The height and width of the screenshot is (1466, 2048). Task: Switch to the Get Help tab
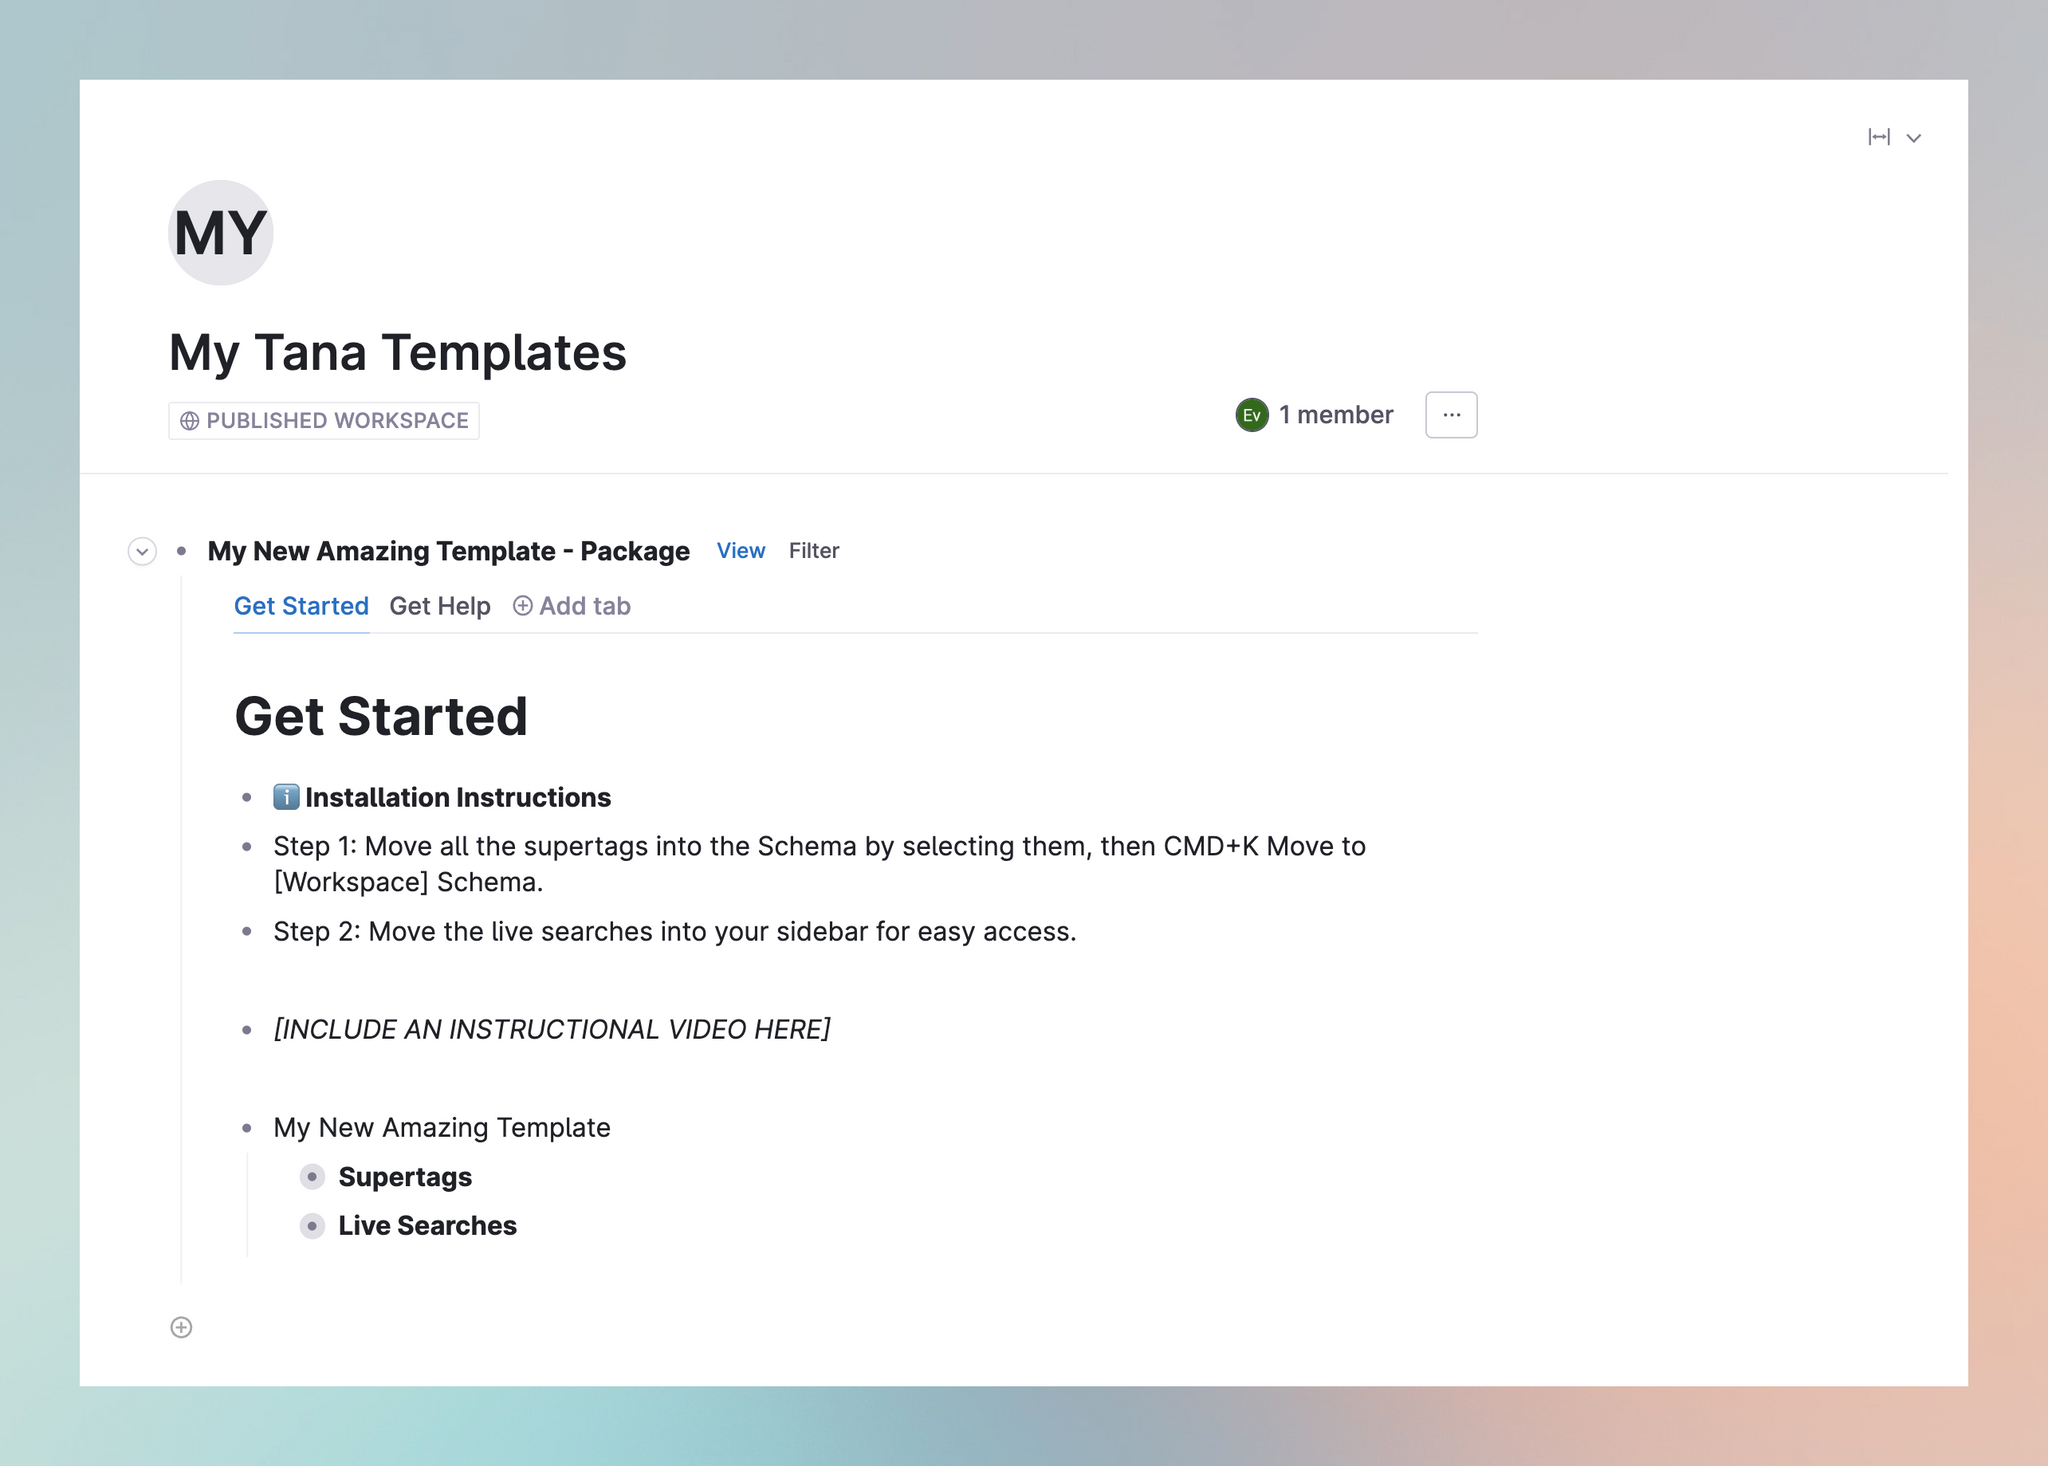tap(440, 606)
